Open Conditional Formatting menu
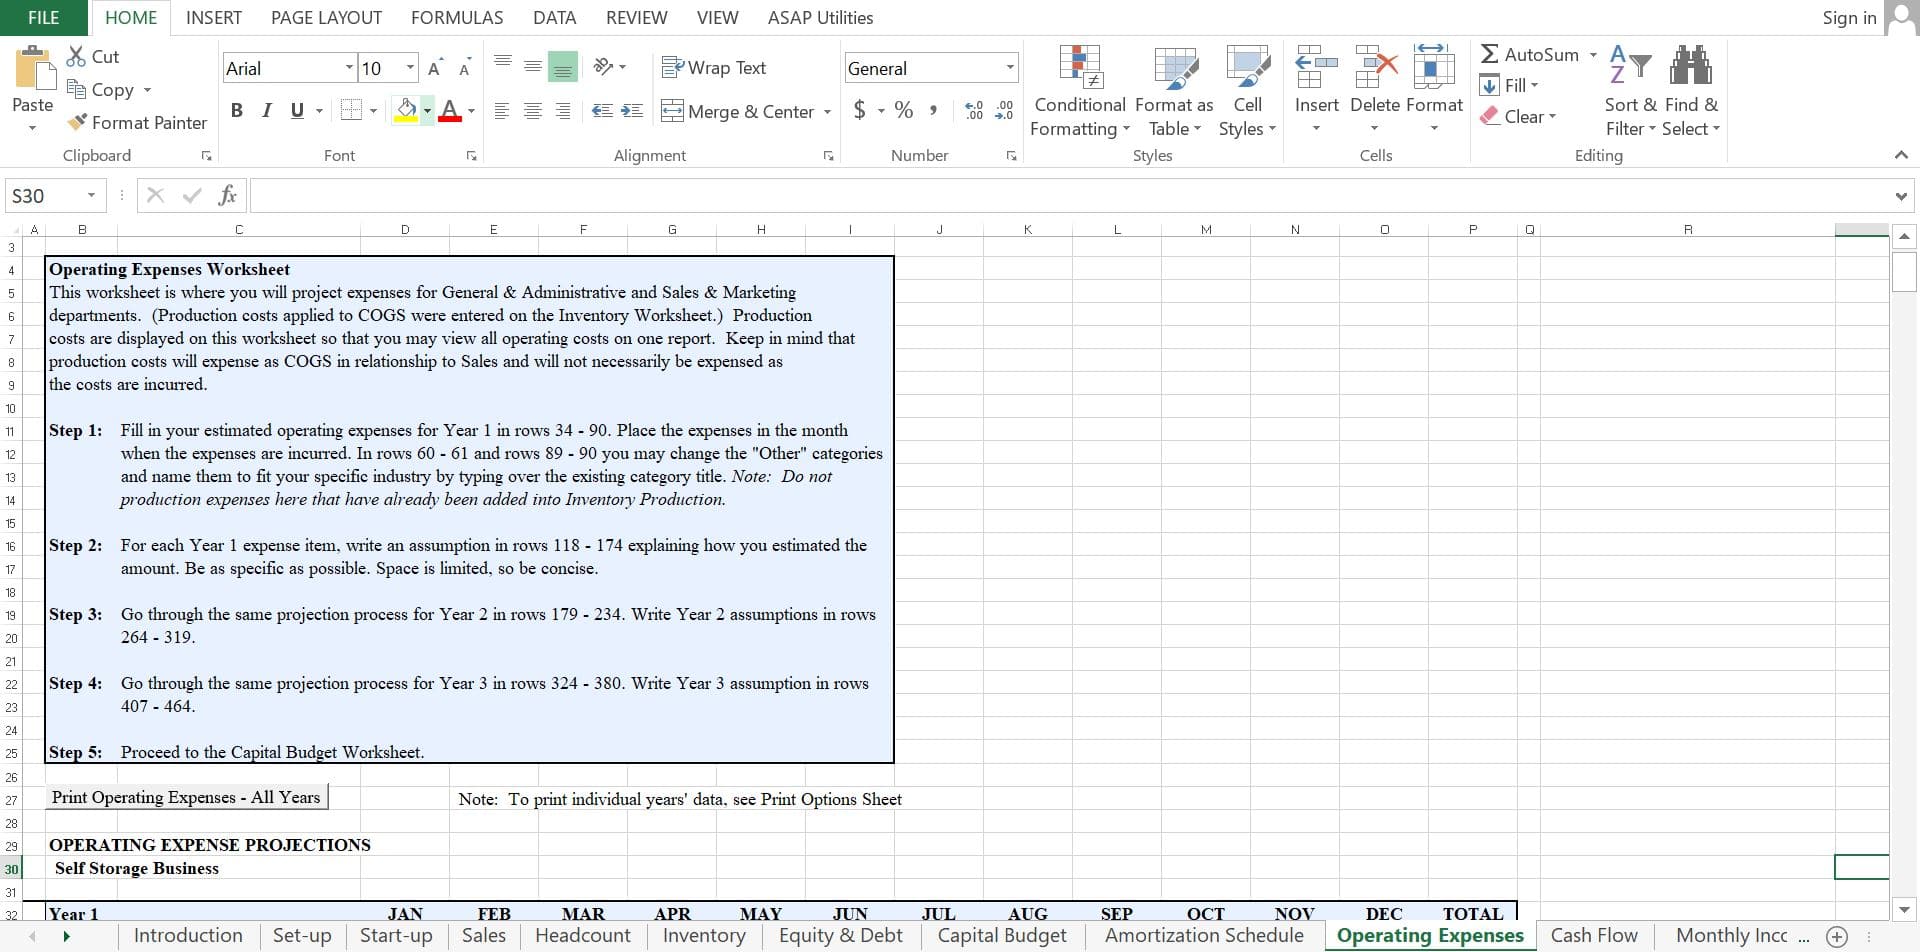1920x952 pixels. coord(1080,92)
